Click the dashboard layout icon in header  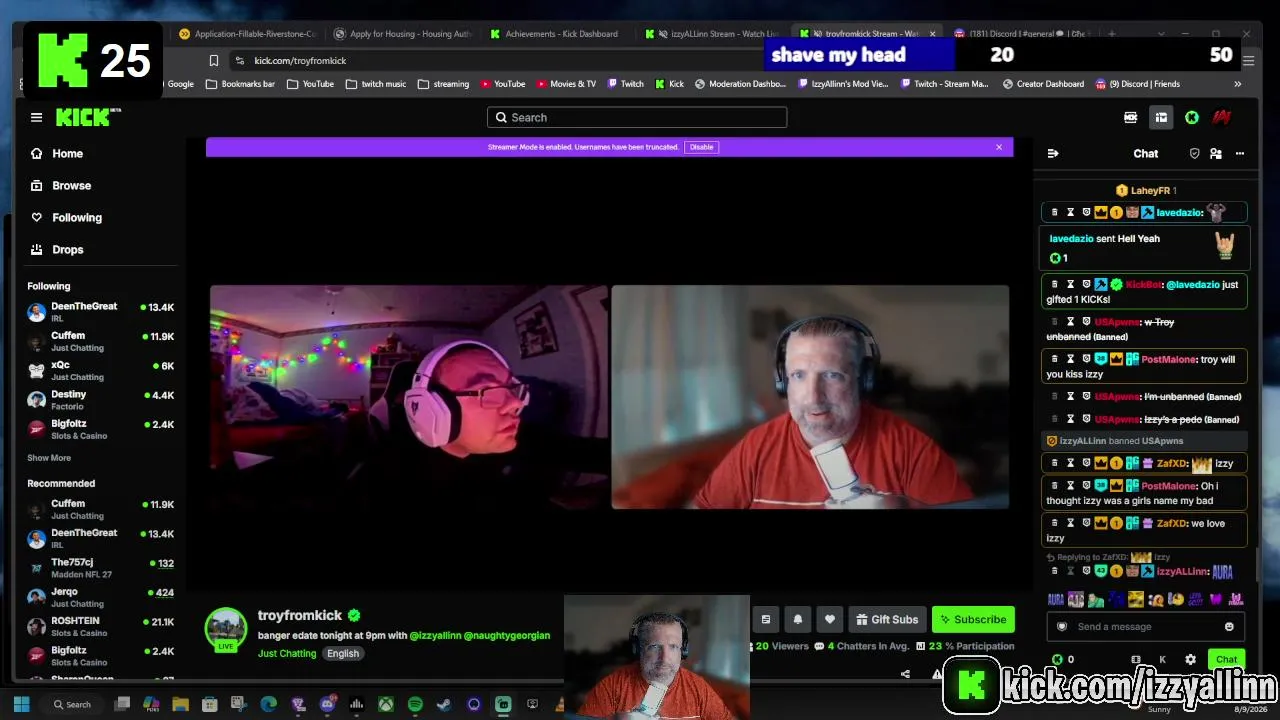tap(1161, 118)
